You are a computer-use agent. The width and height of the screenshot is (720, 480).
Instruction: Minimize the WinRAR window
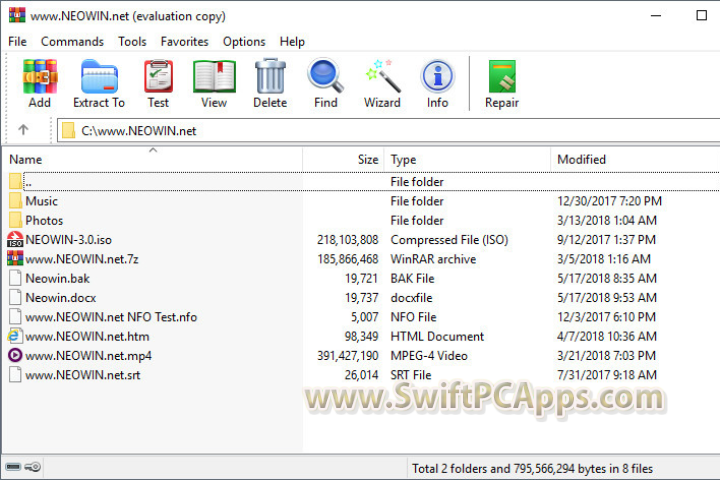point(656,16)
